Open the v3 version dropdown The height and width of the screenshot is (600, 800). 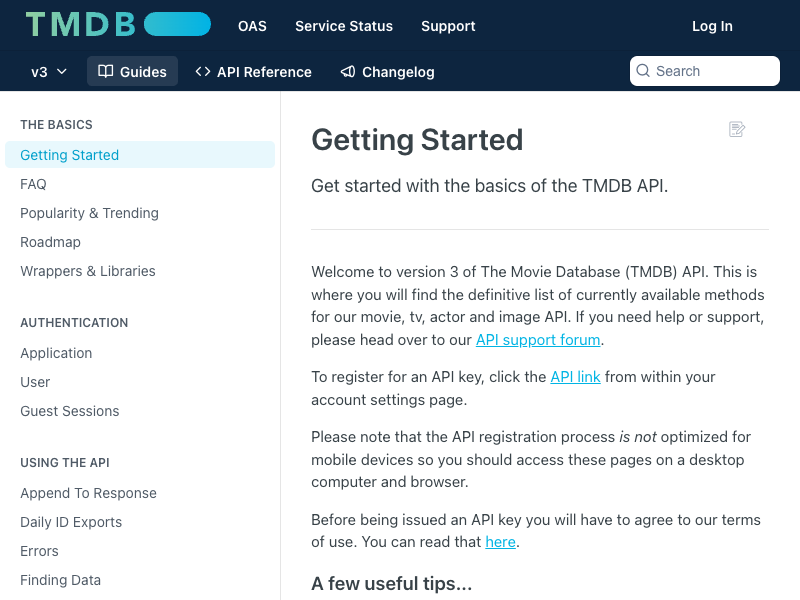click(x=49, y=71)
